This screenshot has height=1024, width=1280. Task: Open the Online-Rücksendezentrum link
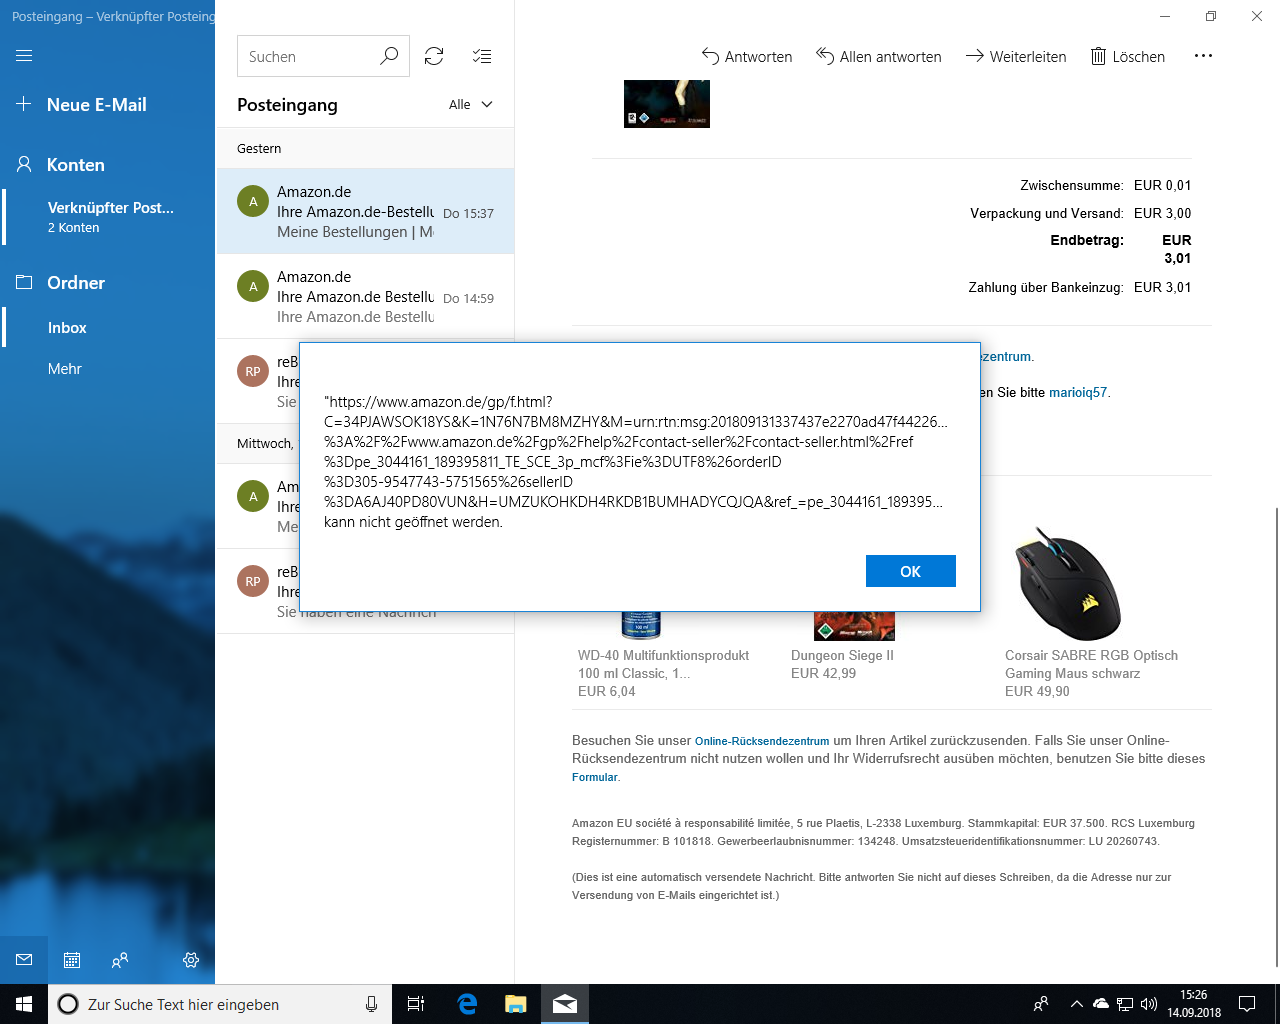pyautogui.click(x=762, y=741)
